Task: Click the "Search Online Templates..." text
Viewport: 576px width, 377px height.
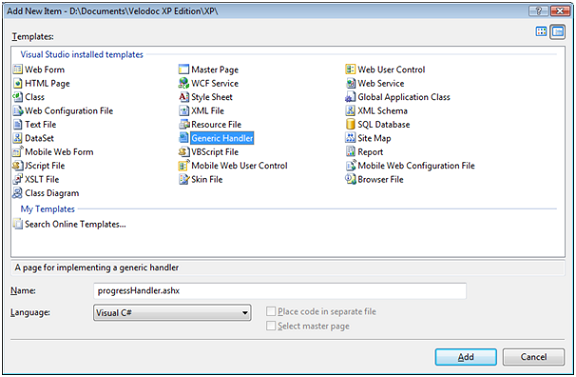Action: [x=75, y=224]
